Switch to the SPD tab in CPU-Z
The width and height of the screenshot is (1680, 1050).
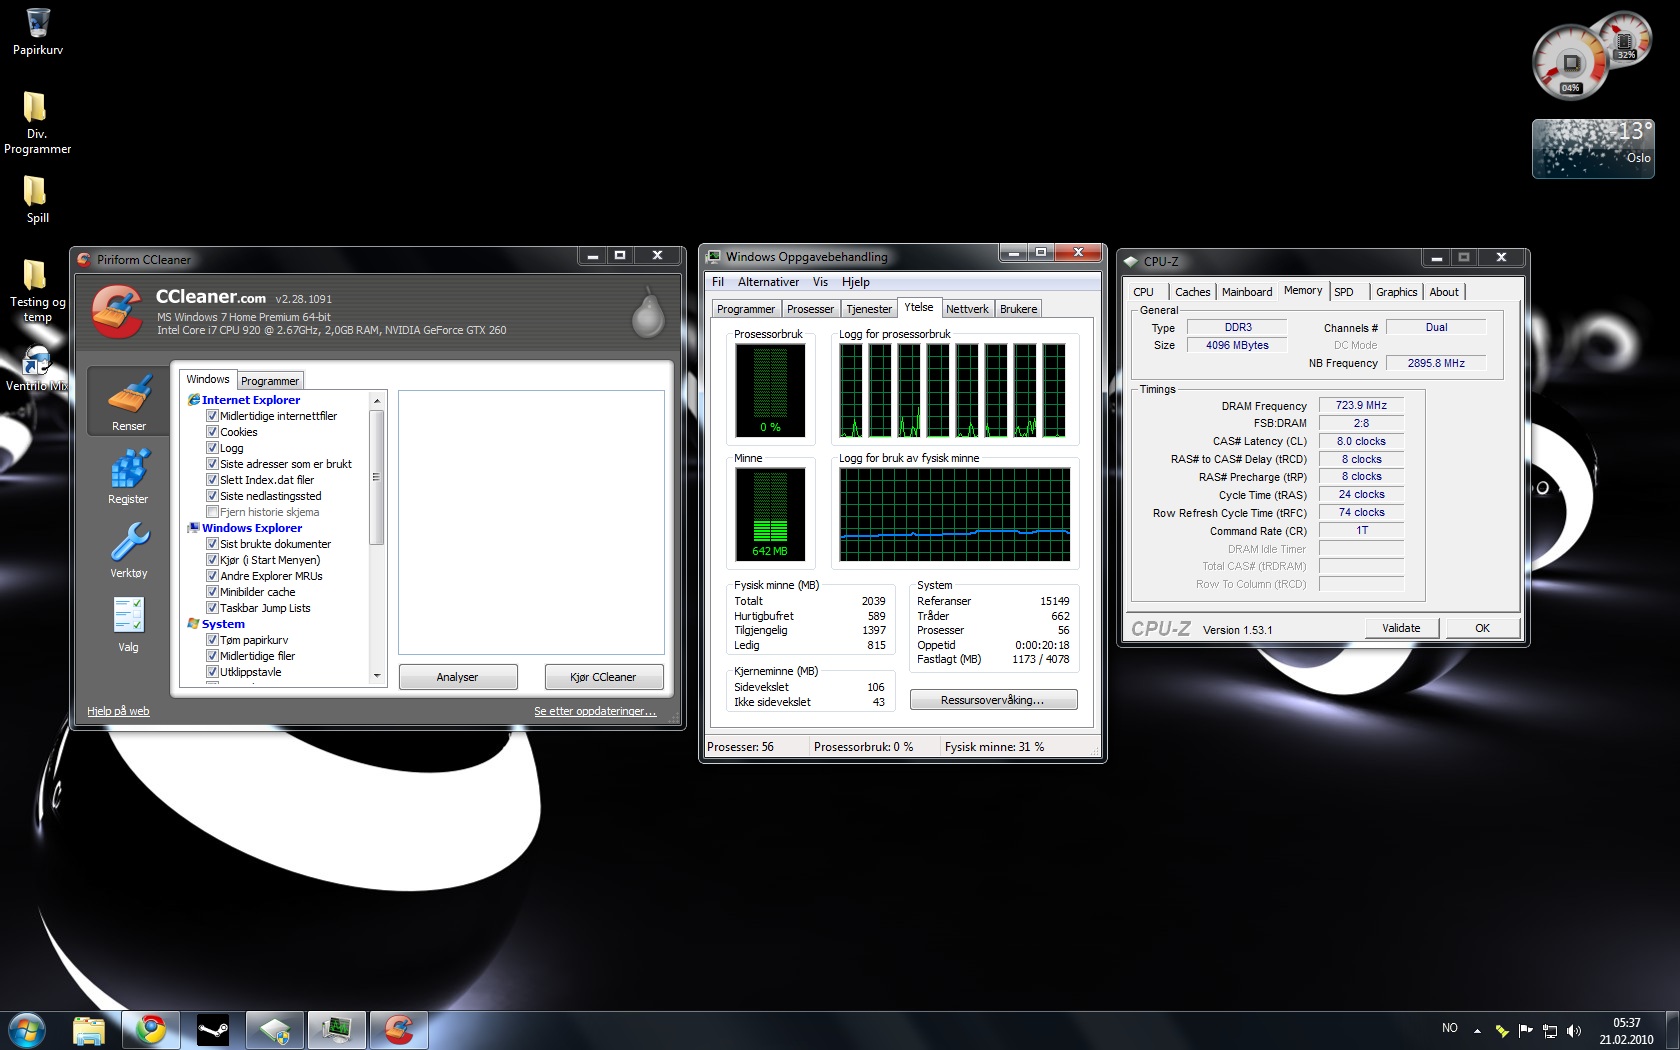click(1344, 292)
